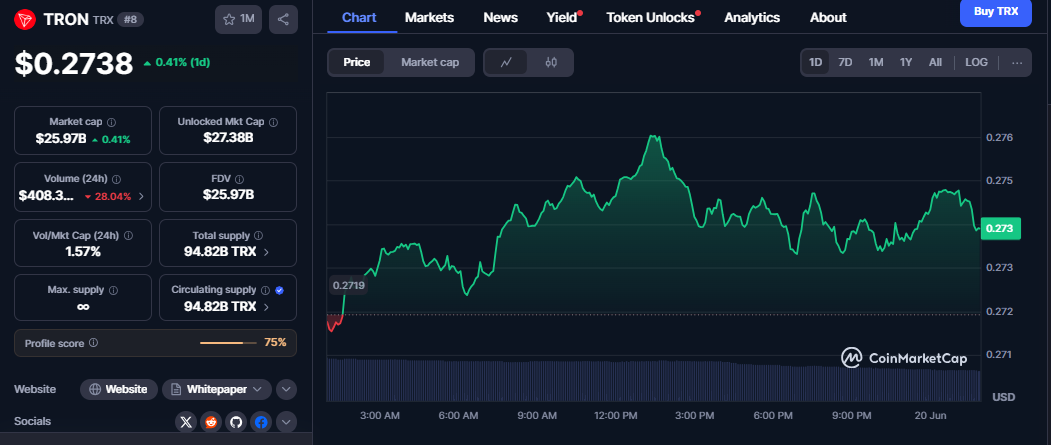Select the Market cap chart toggle
Screen dimensions: 1051x445
430,62
